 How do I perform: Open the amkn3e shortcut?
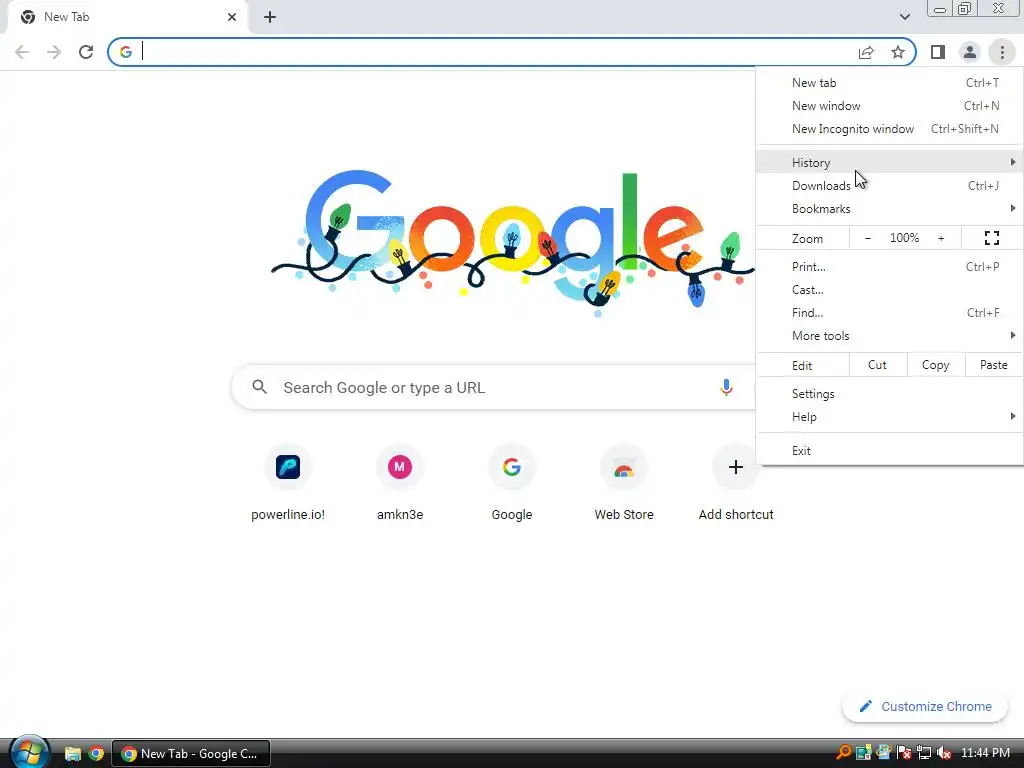(x=400, y=483)
